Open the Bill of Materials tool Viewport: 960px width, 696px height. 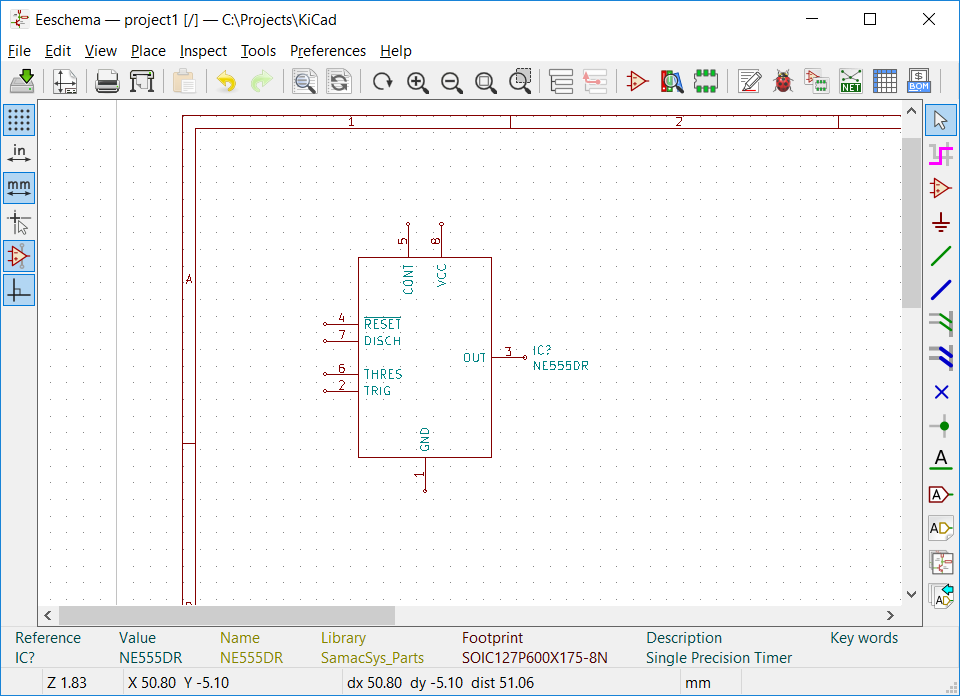[919, 81]
